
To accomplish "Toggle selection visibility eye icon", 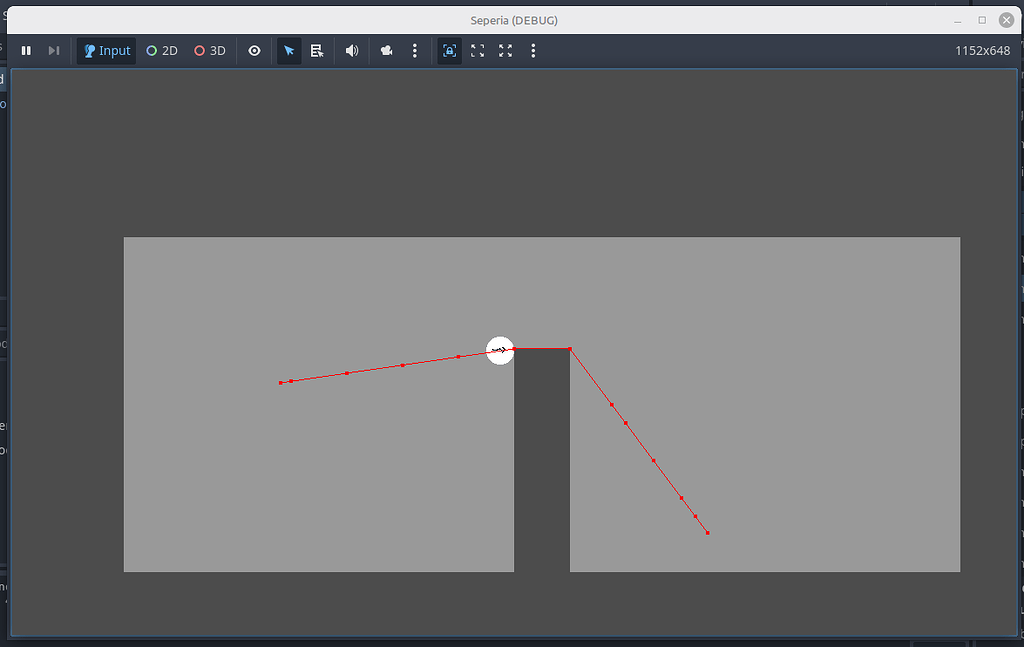I will 255,51.
